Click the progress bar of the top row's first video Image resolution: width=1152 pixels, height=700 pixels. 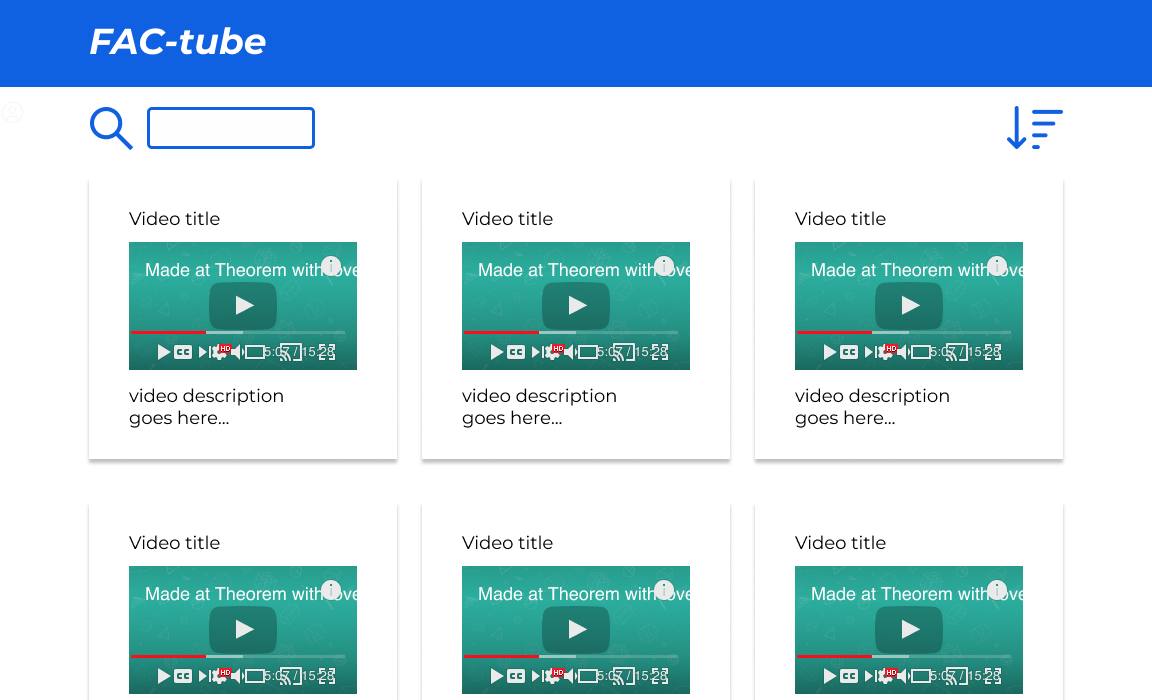pos(238,333)
